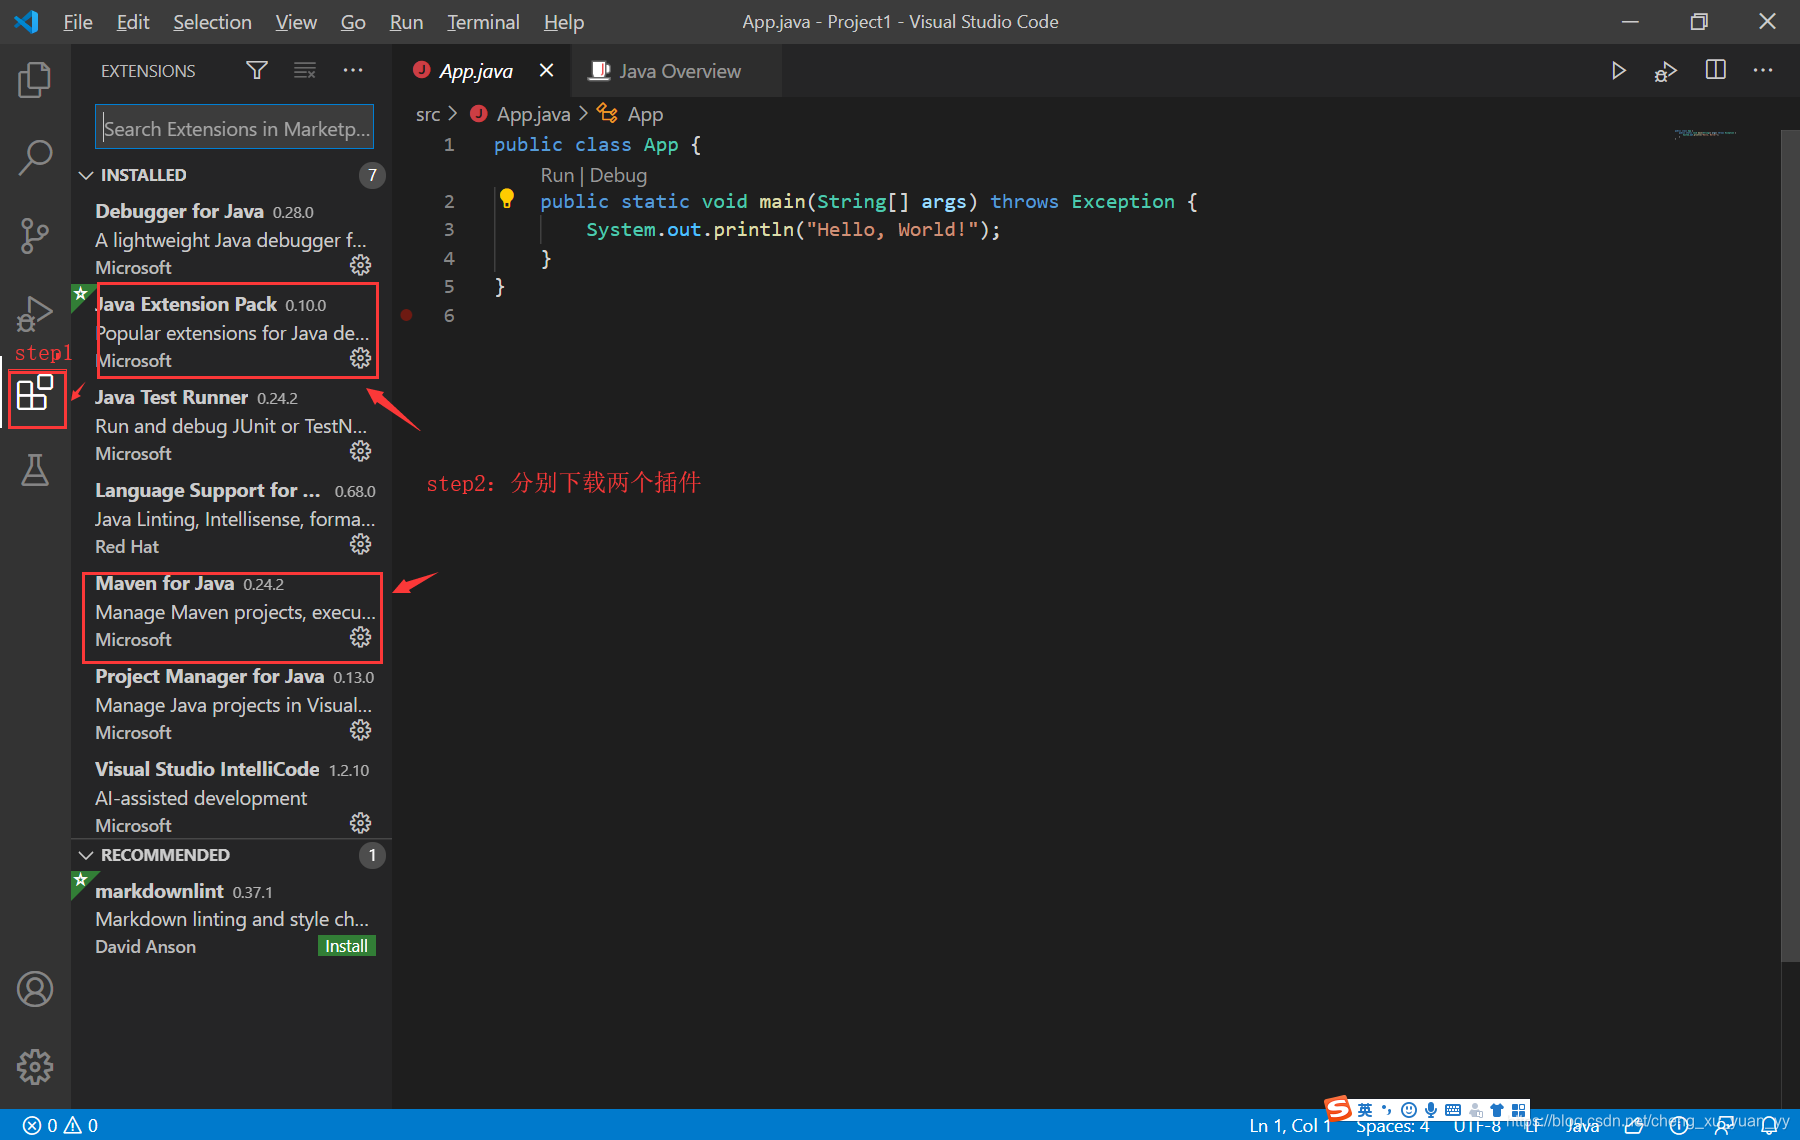Open the Explorer view in Activity Bar
This screenshot has height=1140, width=1800.
pos(35,80)
